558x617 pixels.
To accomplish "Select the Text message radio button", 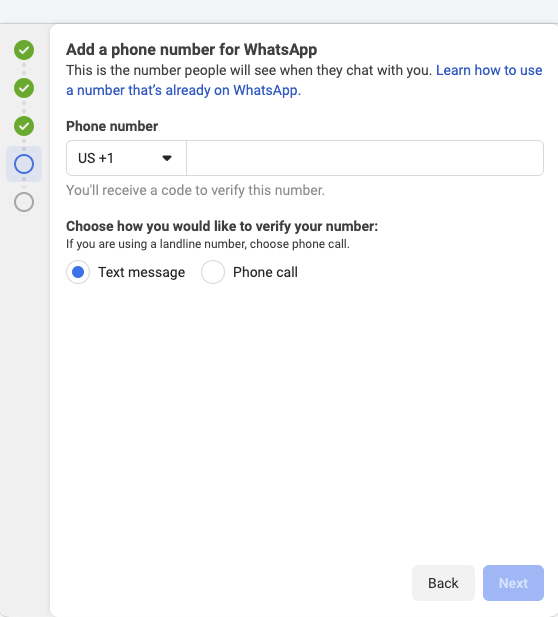I will click(78, 272).
